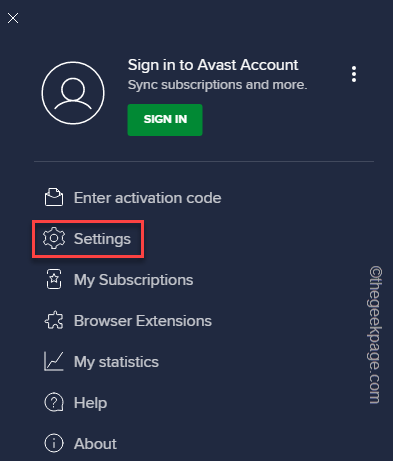Click the My statistics chart icon
Image resolution: width=393 pixels, height=461 pixels.
pyautogui.click(x=53, y=361)
